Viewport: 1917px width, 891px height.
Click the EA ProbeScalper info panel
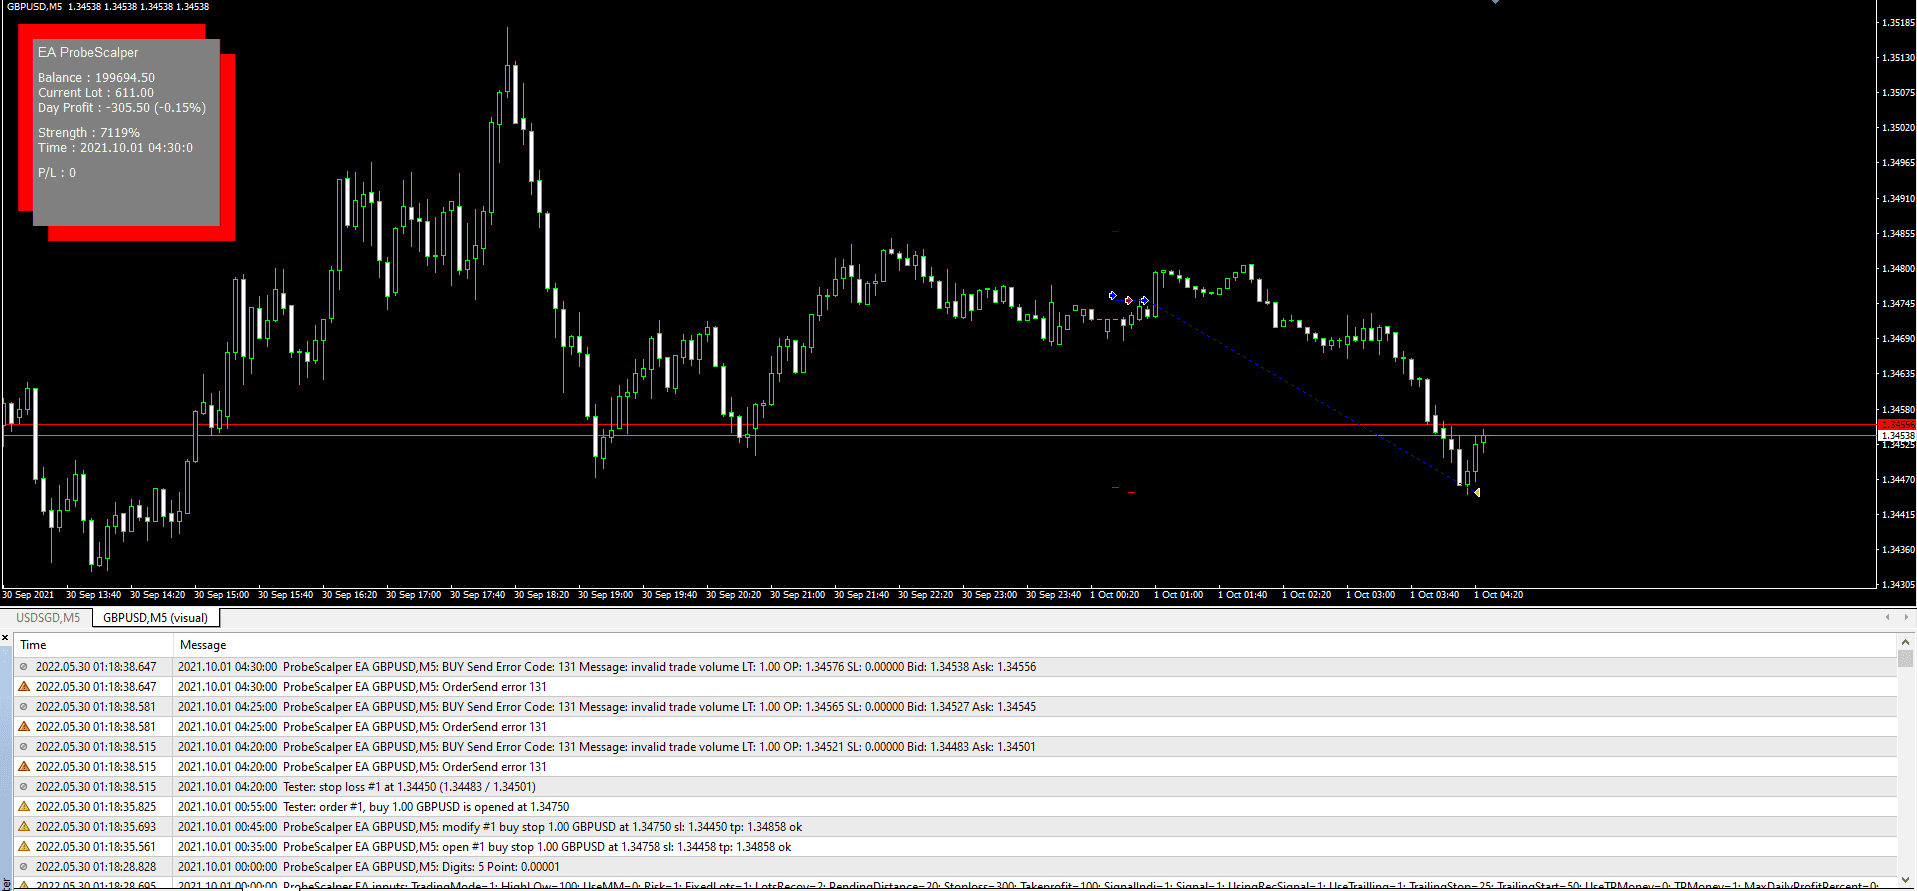pos(126,132)
